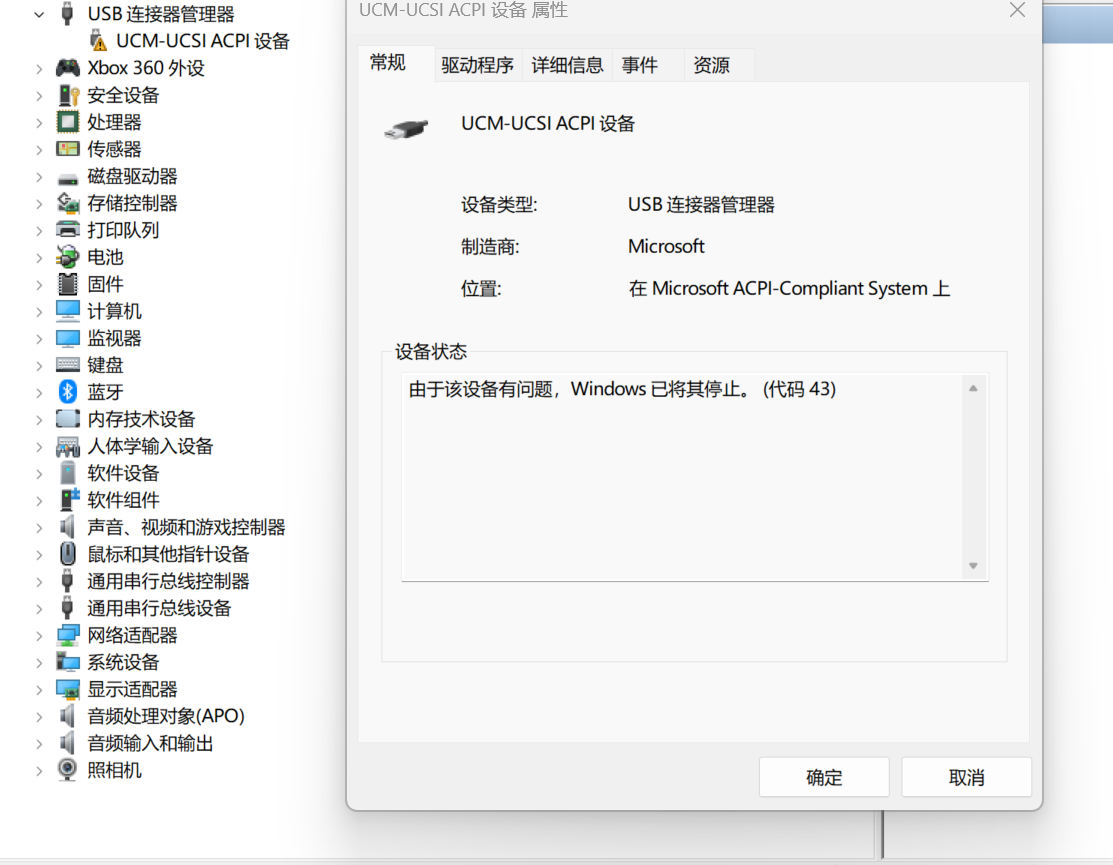The height and width of the screenshot is (865, 1113).
Task: Click the 确定 button
Action: 824,777
